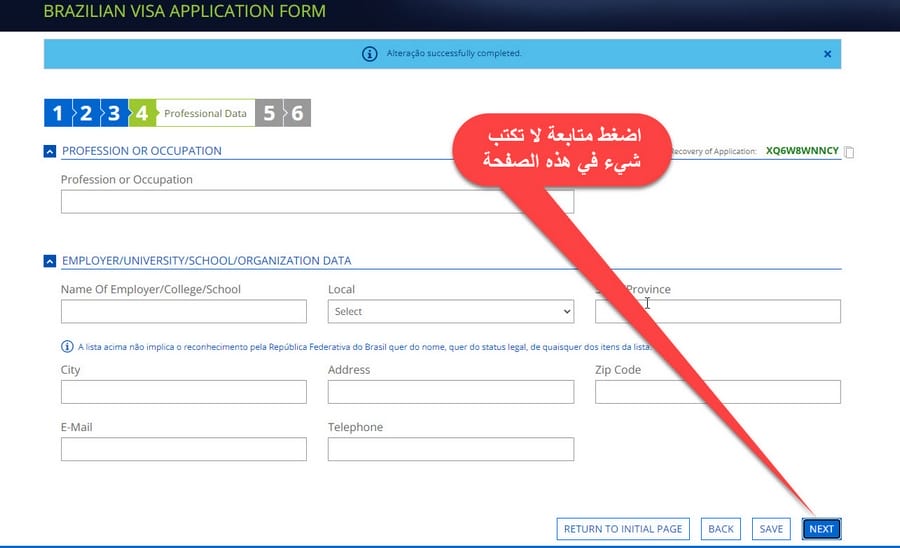This screenshot has width=900, height=548.
Task: Go to step 2 tab
Action: pos(86,113)
